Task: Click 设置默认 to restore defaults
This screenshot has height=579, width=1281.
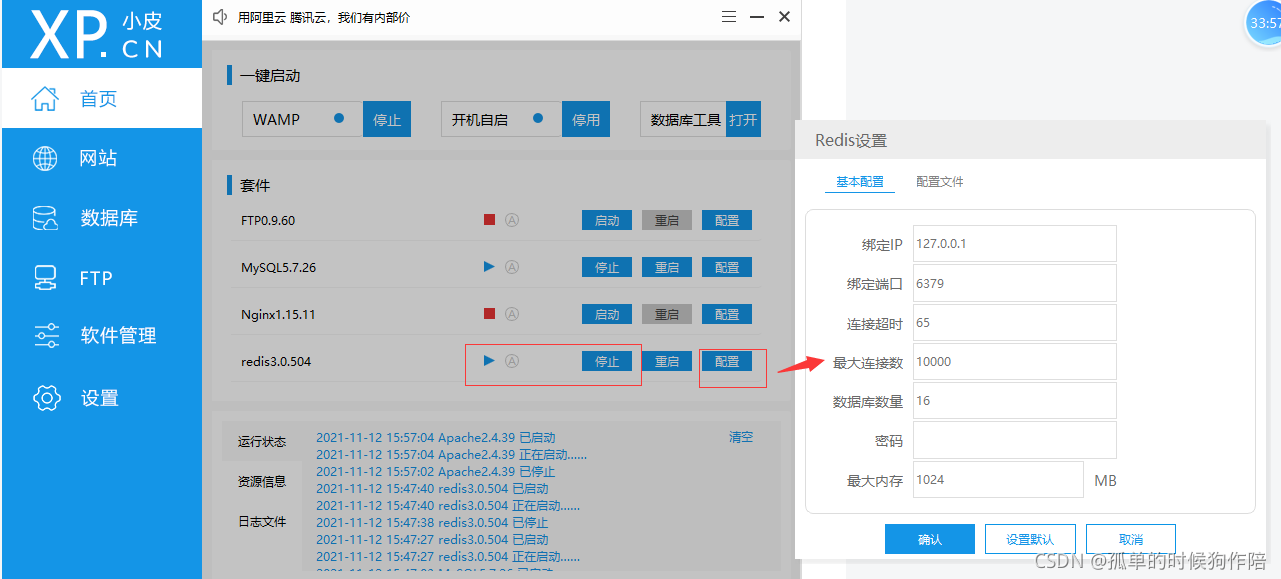Action: tap(1030, 539)
